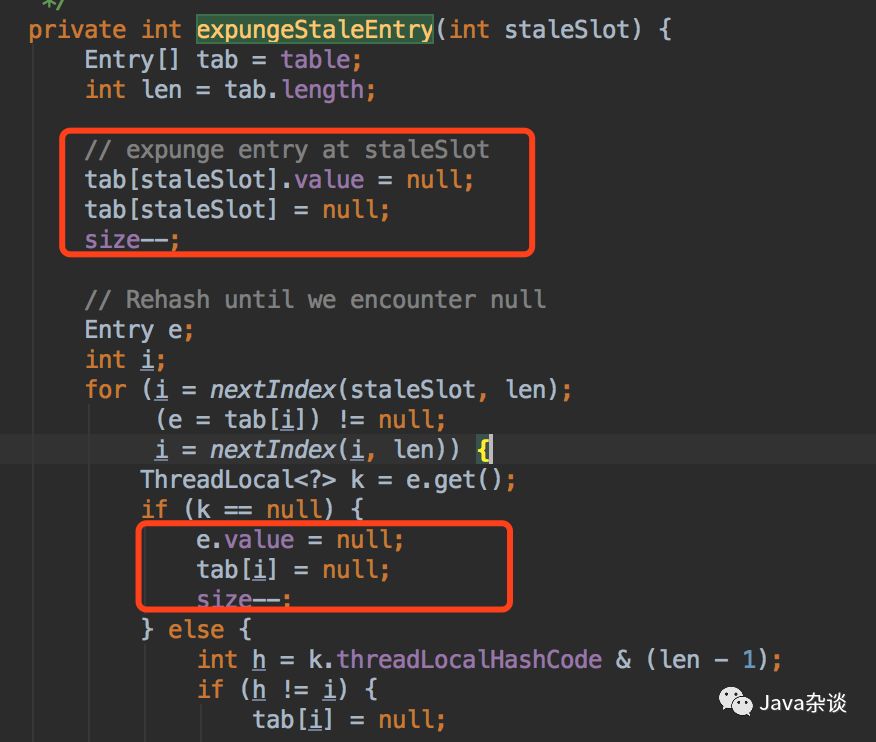Click "threadLocalHashCode" field
The height and width of the screenshot is (742, 876).
coord(469,660)
